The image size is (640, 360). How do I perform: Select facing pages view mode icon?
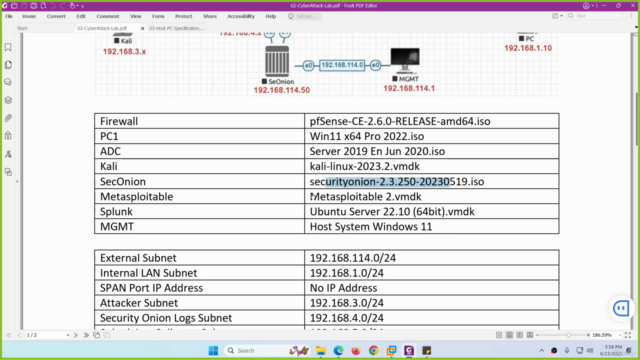point(520,335)
